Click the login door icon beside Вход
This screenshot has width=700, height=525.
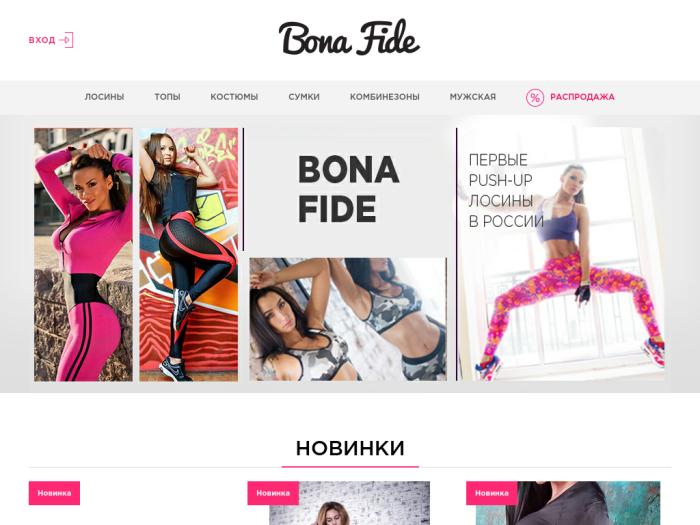(67, 40)
